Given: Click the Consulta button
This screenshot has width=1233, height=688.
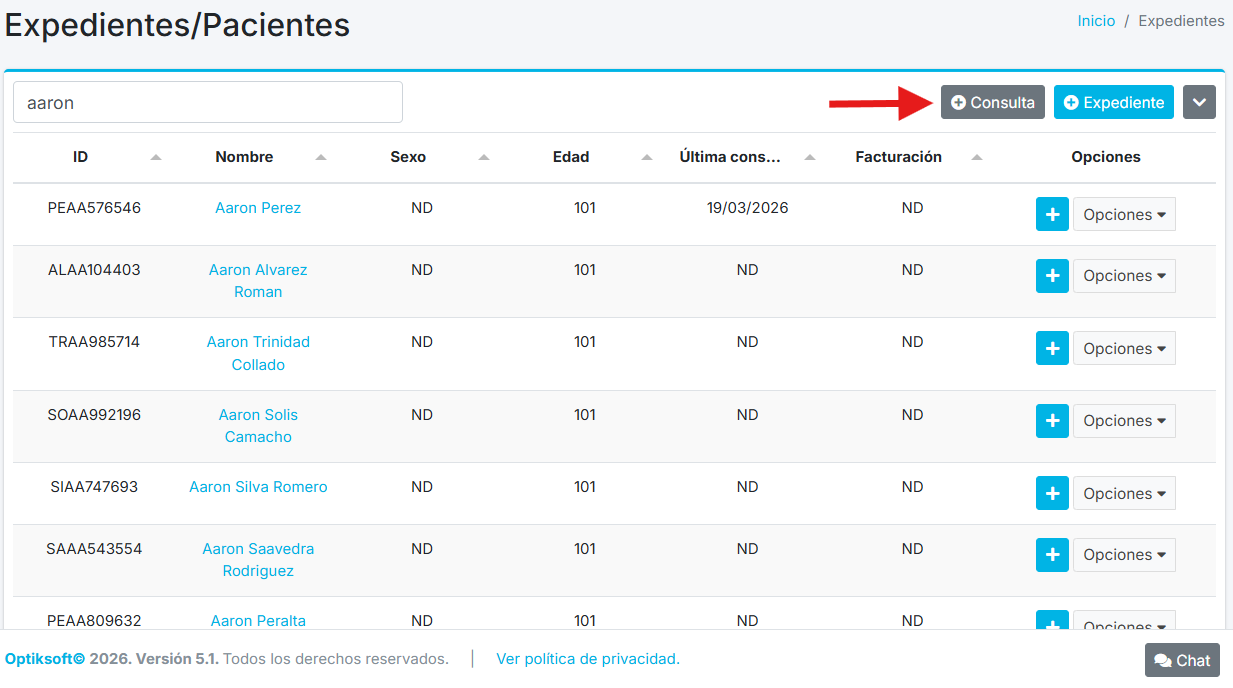Looking at the screenshot, I should point(993,102).
